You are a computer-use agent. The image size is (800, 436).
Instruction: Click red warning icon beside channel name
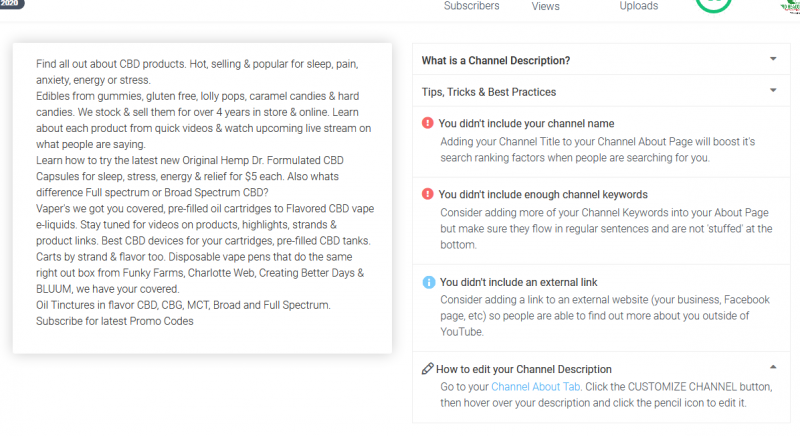[428, 124]
